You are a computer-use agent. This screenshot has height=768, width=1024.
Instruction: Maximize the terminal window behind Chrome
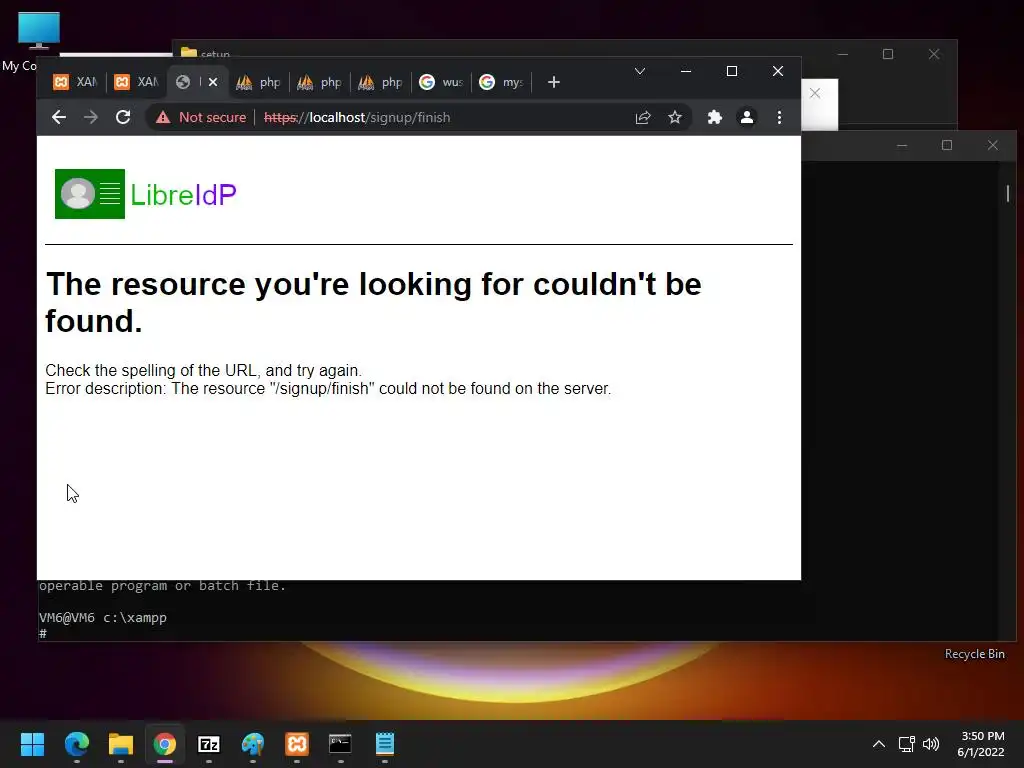[x=947, y=145]
